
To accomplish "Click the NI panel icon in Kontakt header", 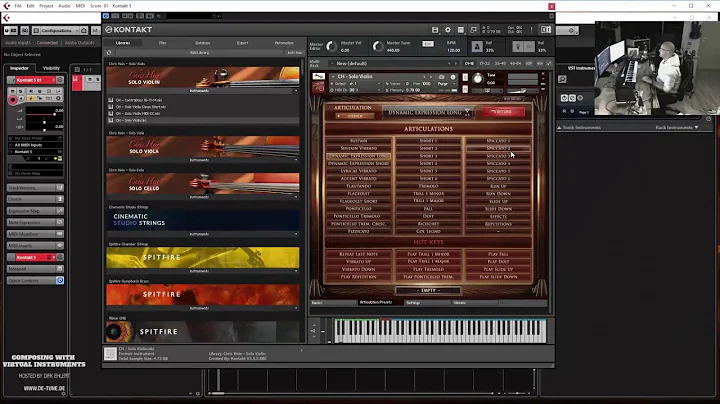I will pos(546,30).
